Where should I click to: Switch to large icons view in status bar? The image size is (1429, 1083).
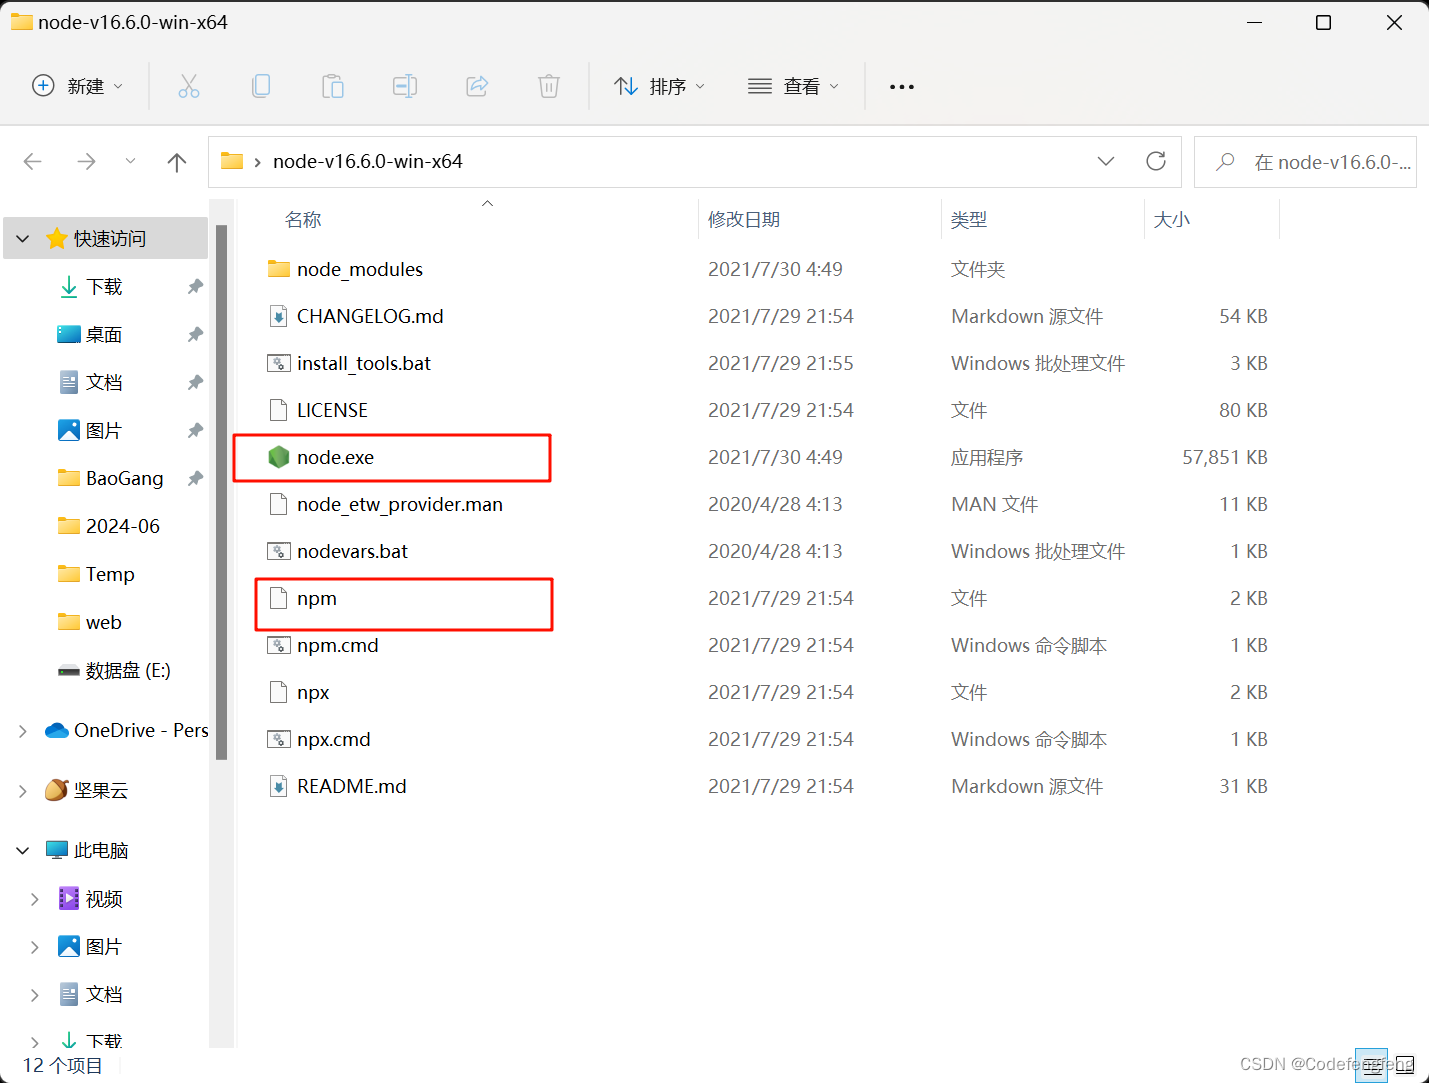(1404, 1066)
